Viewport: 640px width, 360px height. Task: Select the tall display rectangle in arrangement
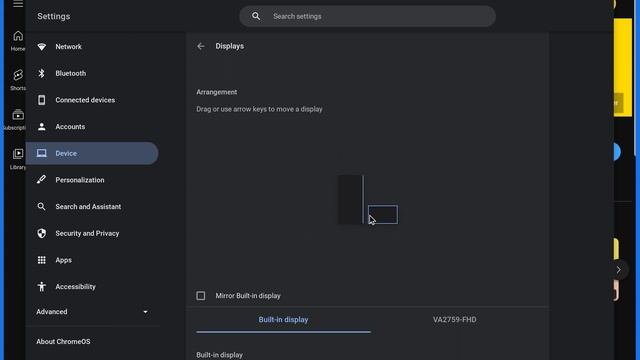pos(350,200)
